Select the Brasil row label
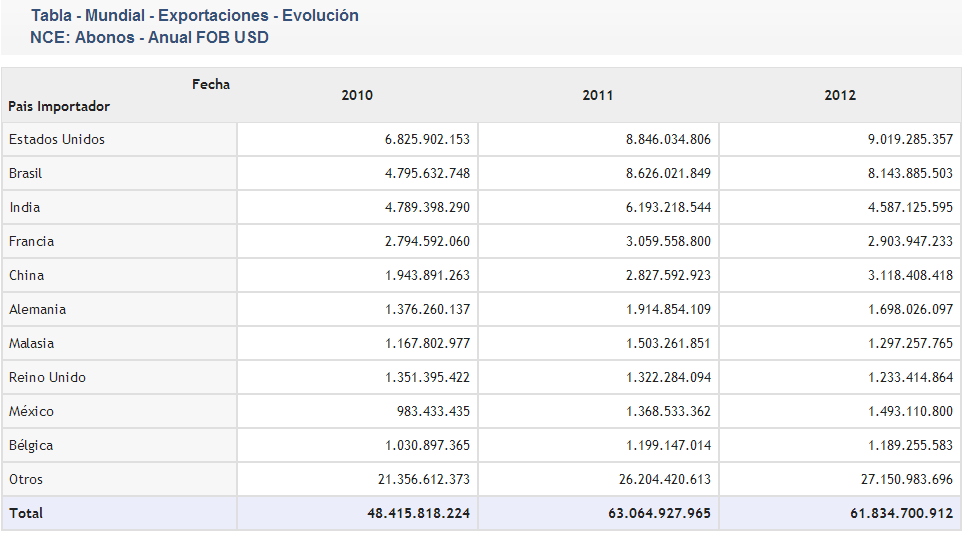The width and height of the screenshot is (971, 539). tap(26, 173)
